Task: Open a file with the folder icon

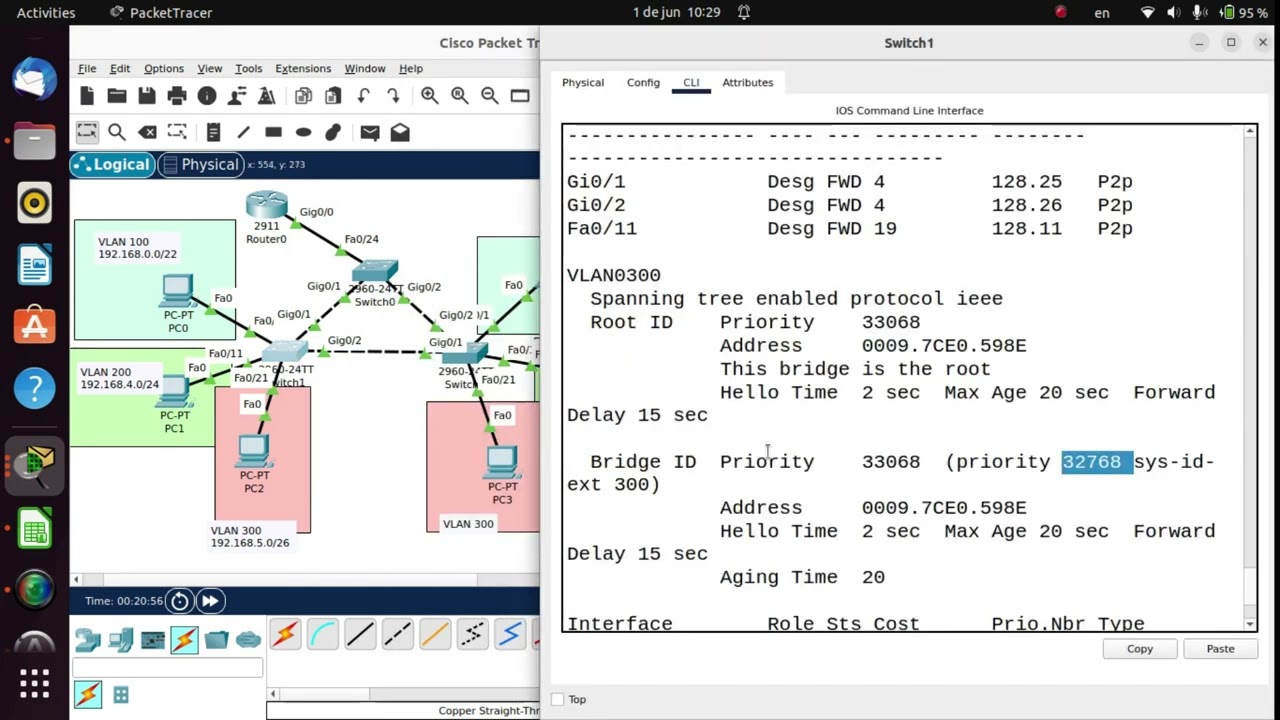Action: point(117,96)
